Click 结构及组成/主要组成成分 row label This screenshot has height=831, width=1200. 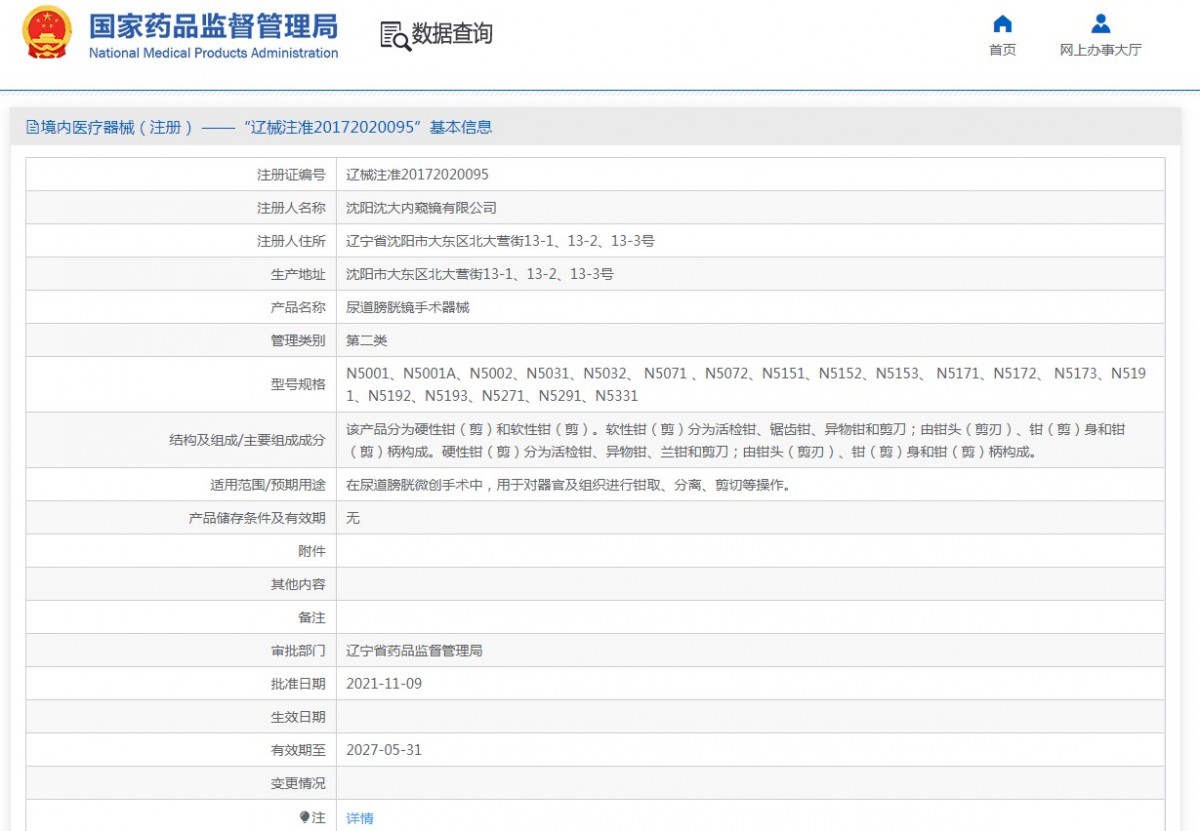pos(248,440)
